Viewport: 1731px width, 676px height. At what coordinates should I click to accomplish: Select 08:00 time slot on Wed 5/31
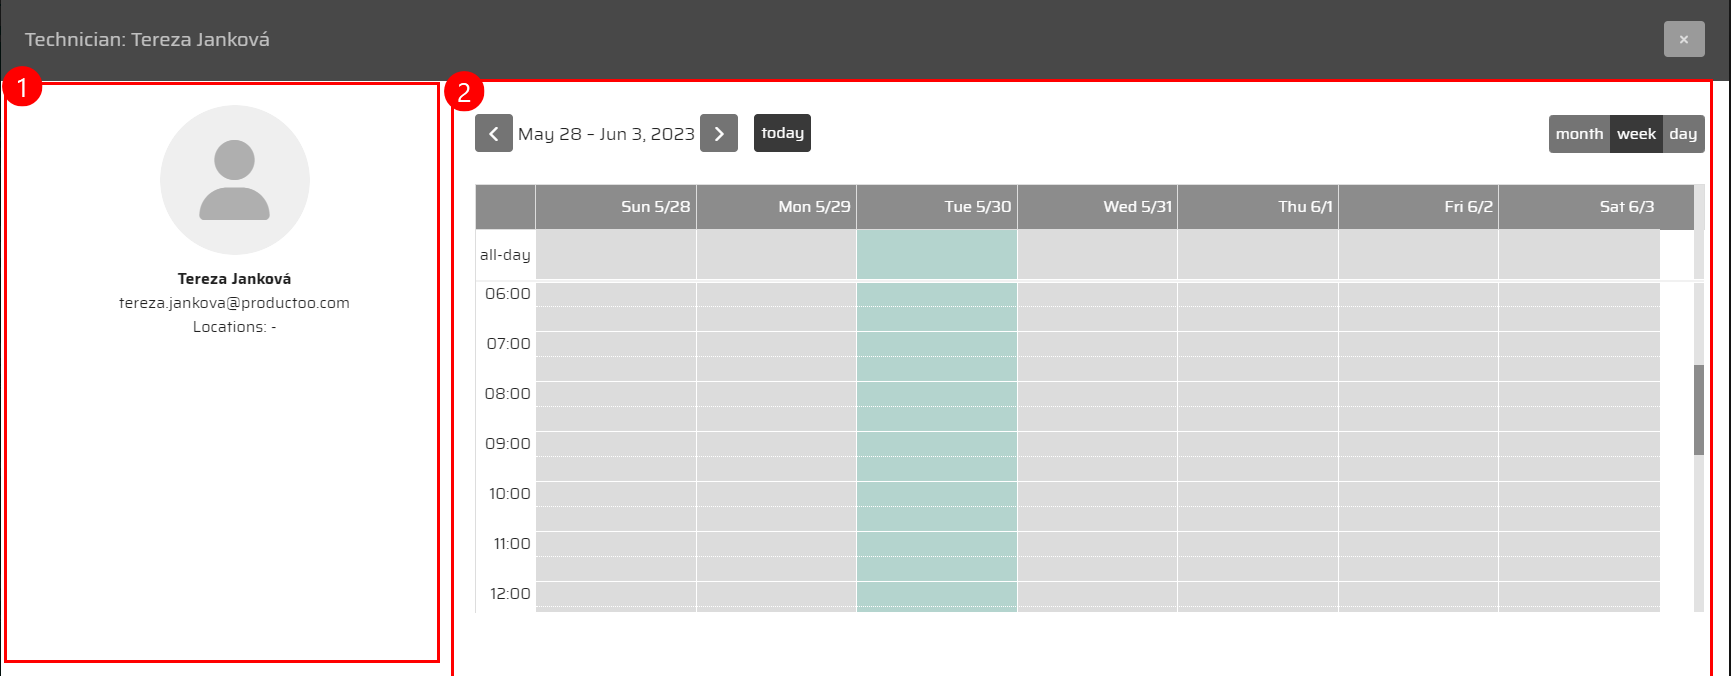[1097, 394]
